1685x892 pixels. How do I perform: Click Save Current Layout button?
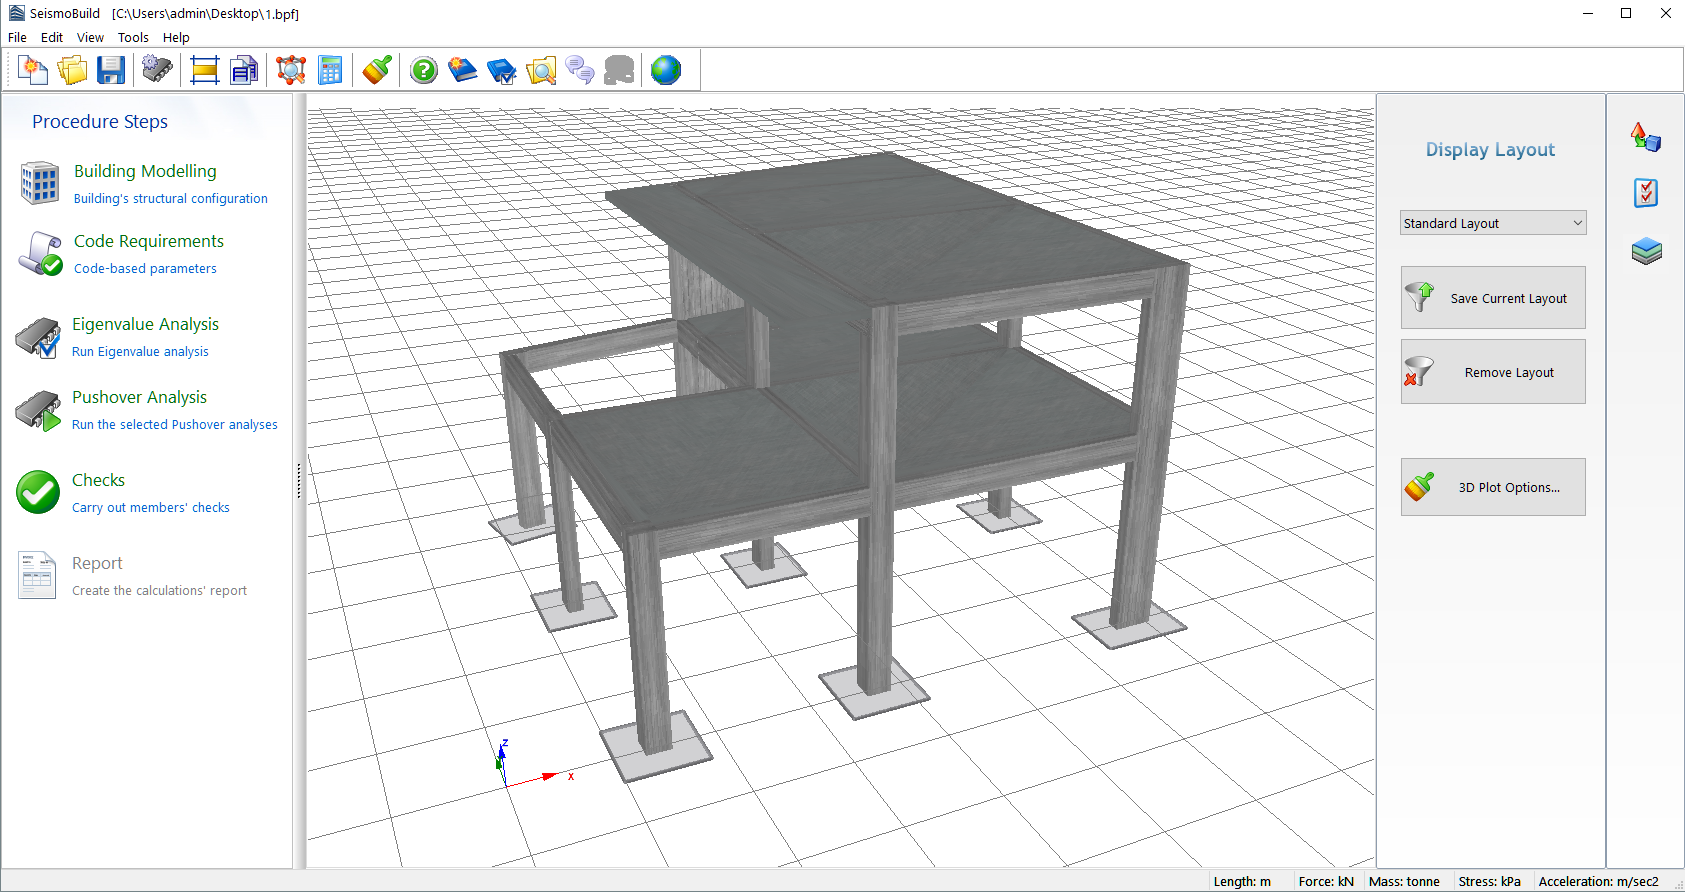tap(1493, 298)
